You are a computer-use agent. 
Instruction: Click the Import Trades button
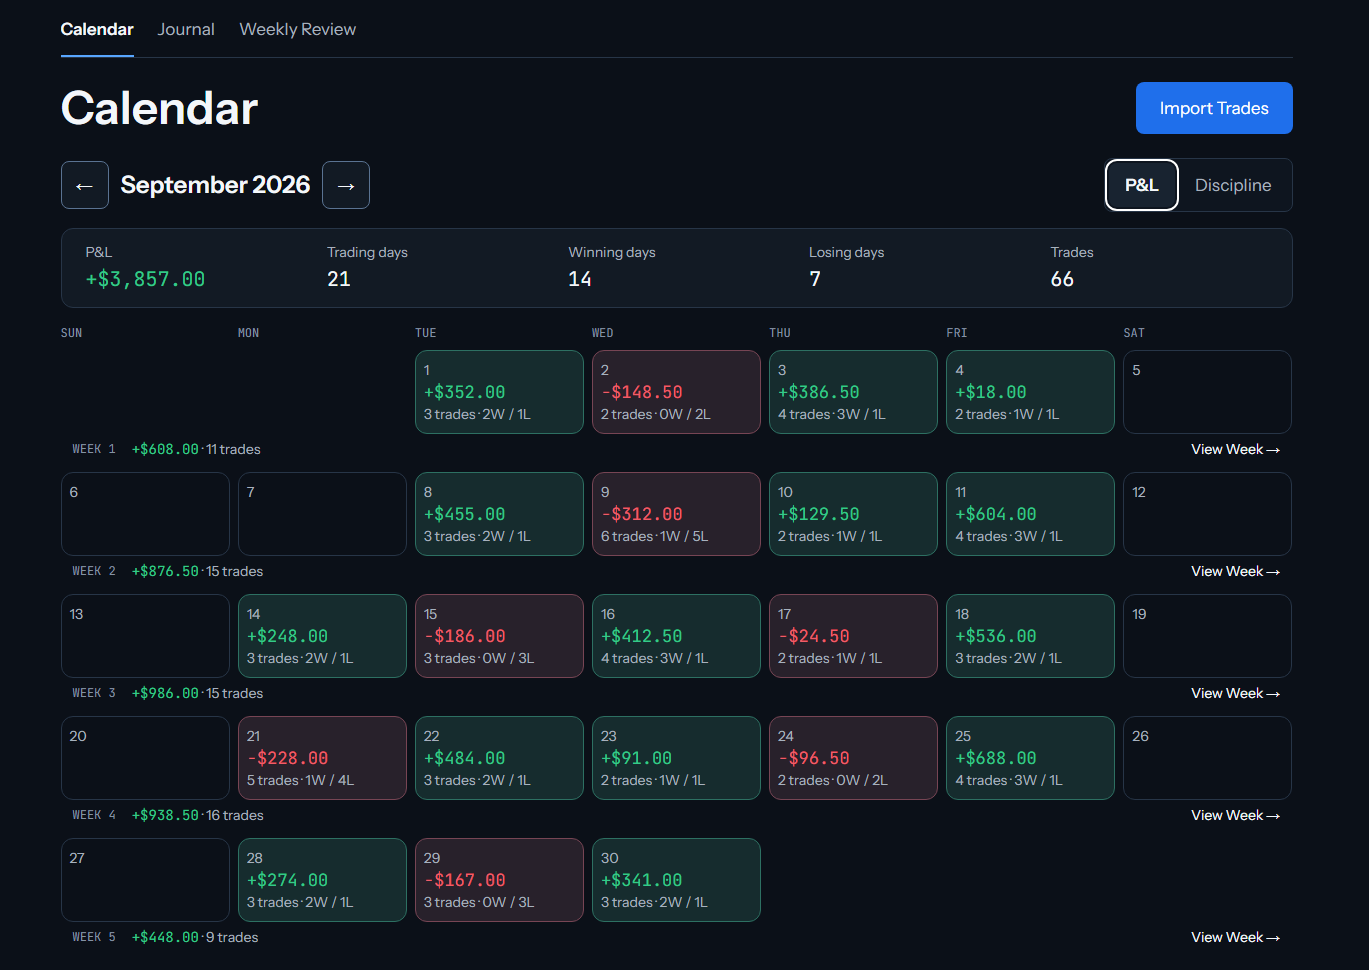coord(1214,108)
